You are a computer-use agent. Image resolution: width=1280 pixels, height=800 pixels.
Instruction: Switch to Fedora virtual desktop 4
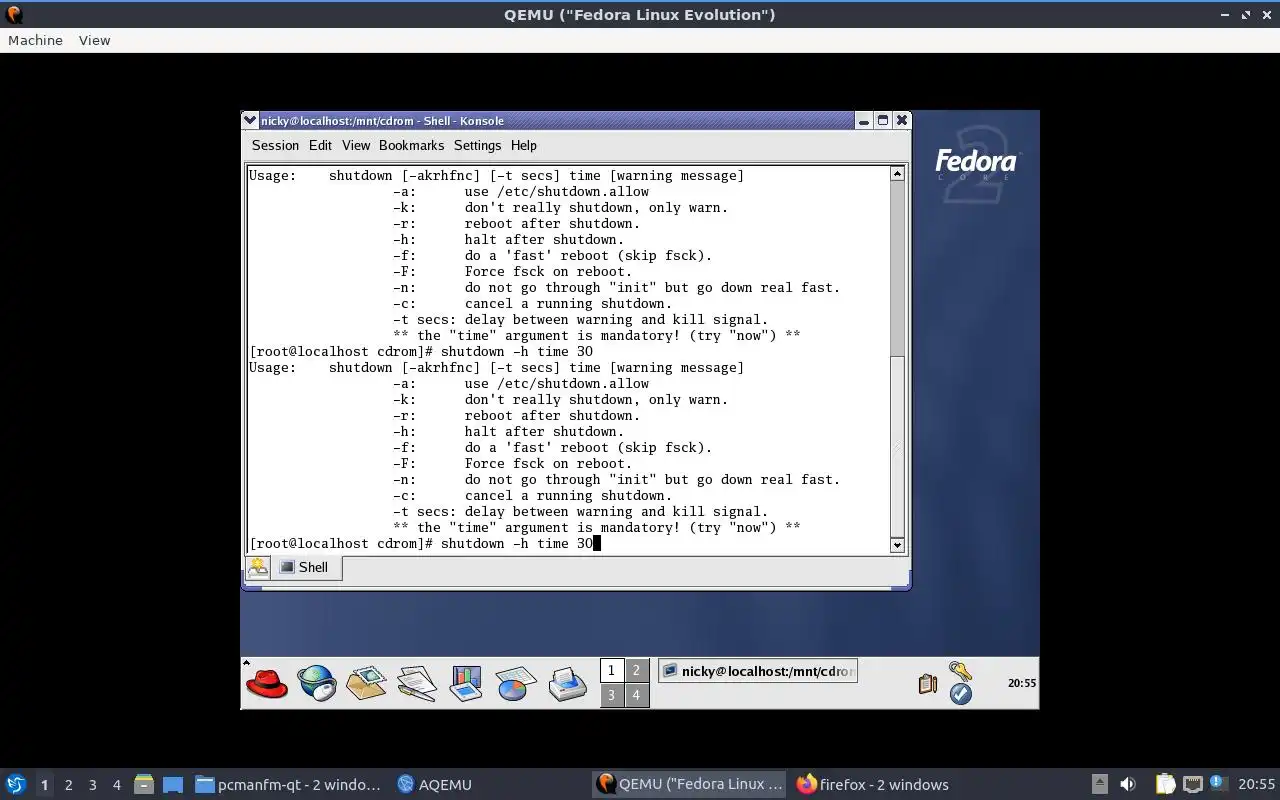coord(636,694)
